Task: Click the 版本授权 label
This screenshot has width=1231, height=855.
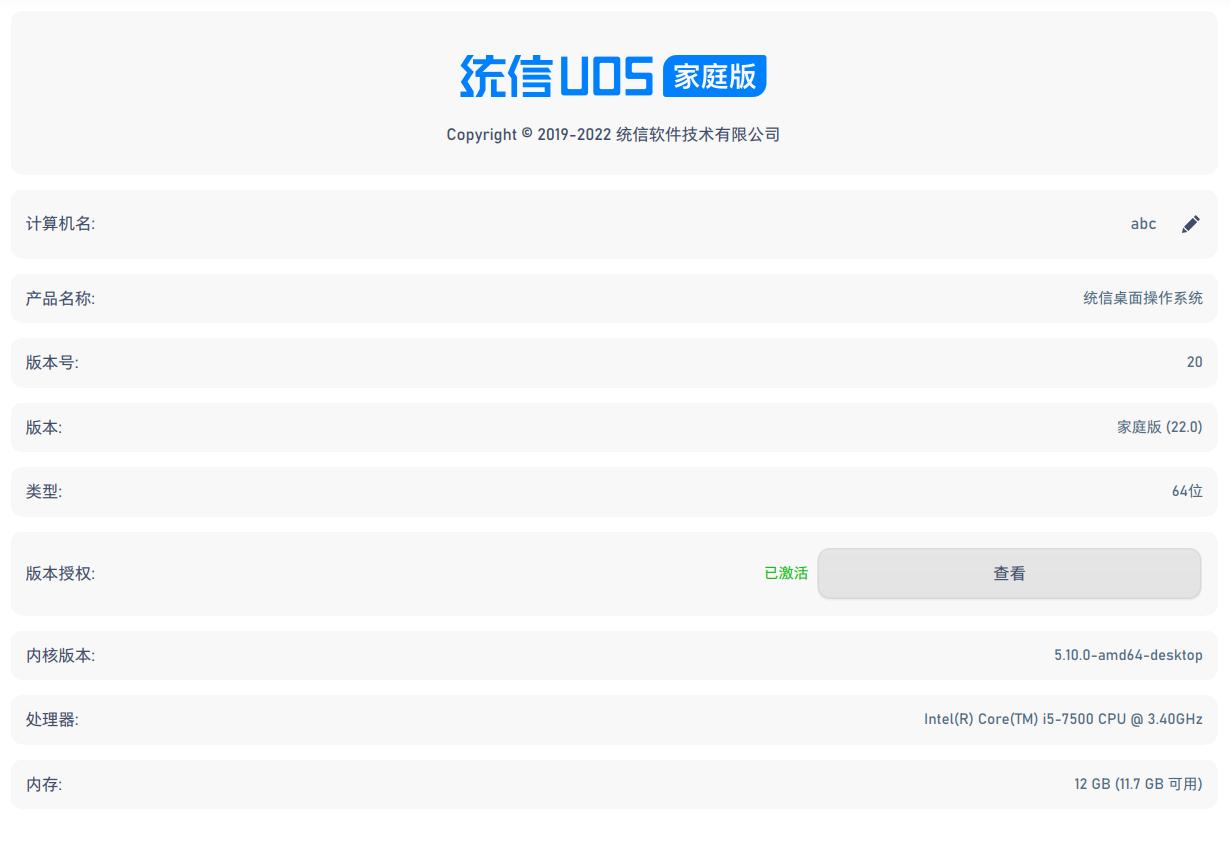Action: point(60,574)
